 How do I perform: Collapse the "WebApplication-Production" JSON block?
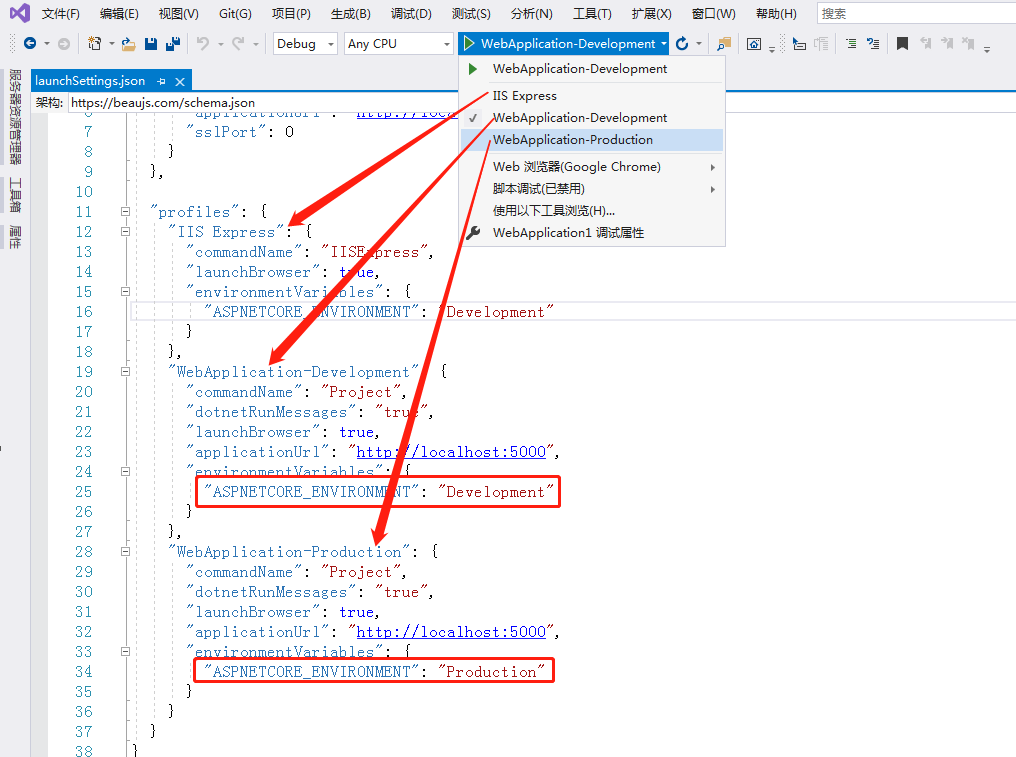pos(126,552)
